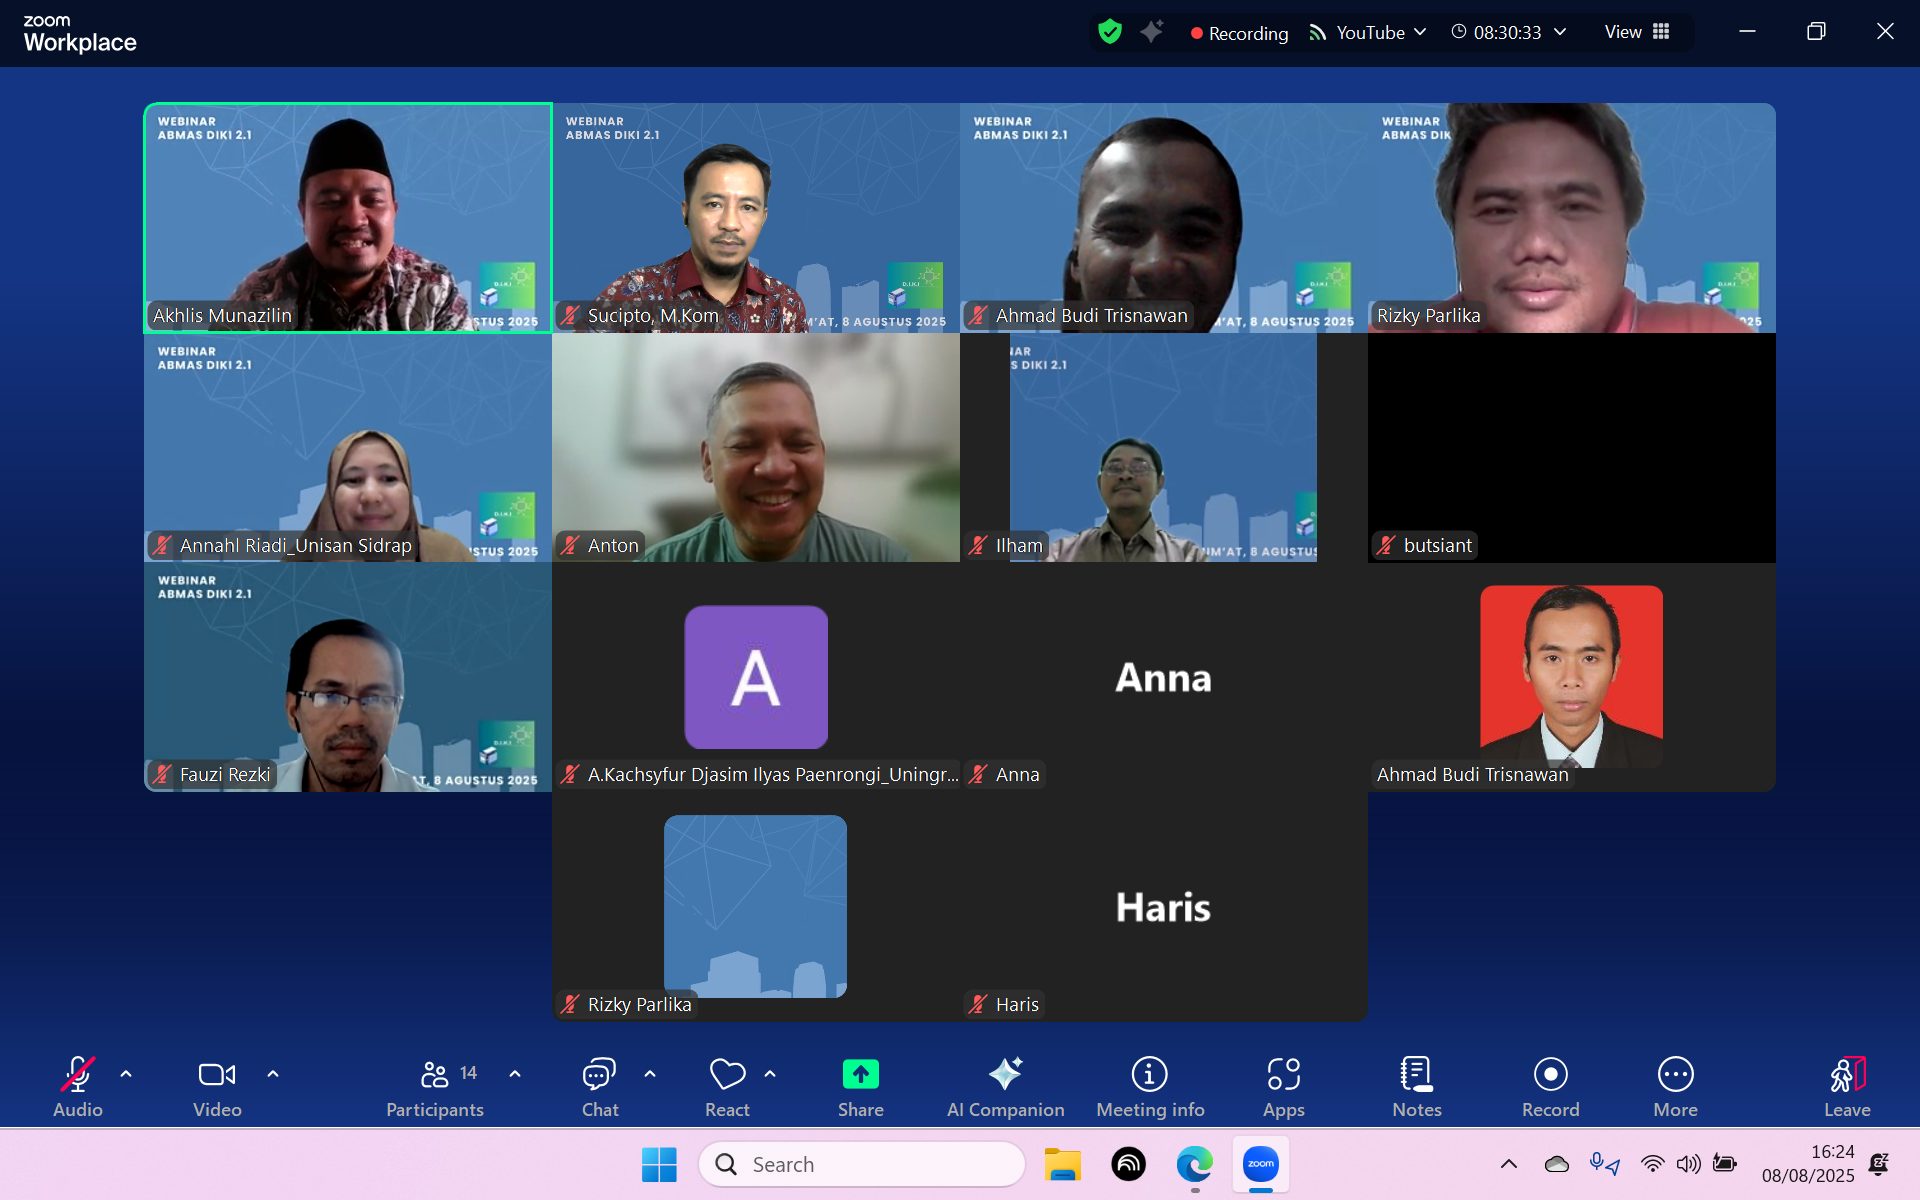The height and width of the screenshot is (1200, 1920).
Task: Leave the meeting
Action: (1847, 1073)
